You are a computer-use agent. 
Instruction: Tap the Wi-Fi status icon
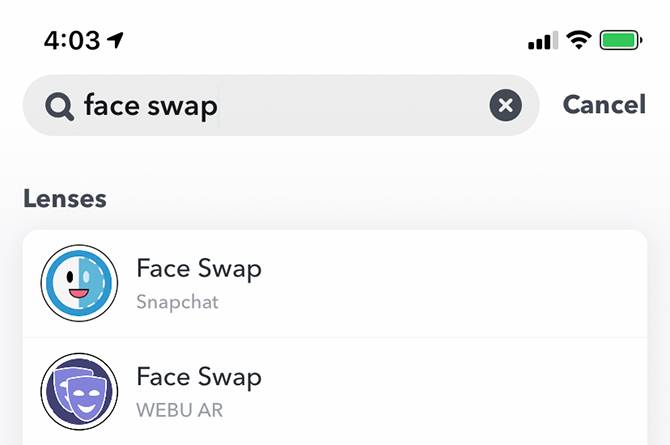(x=578, y=40)
